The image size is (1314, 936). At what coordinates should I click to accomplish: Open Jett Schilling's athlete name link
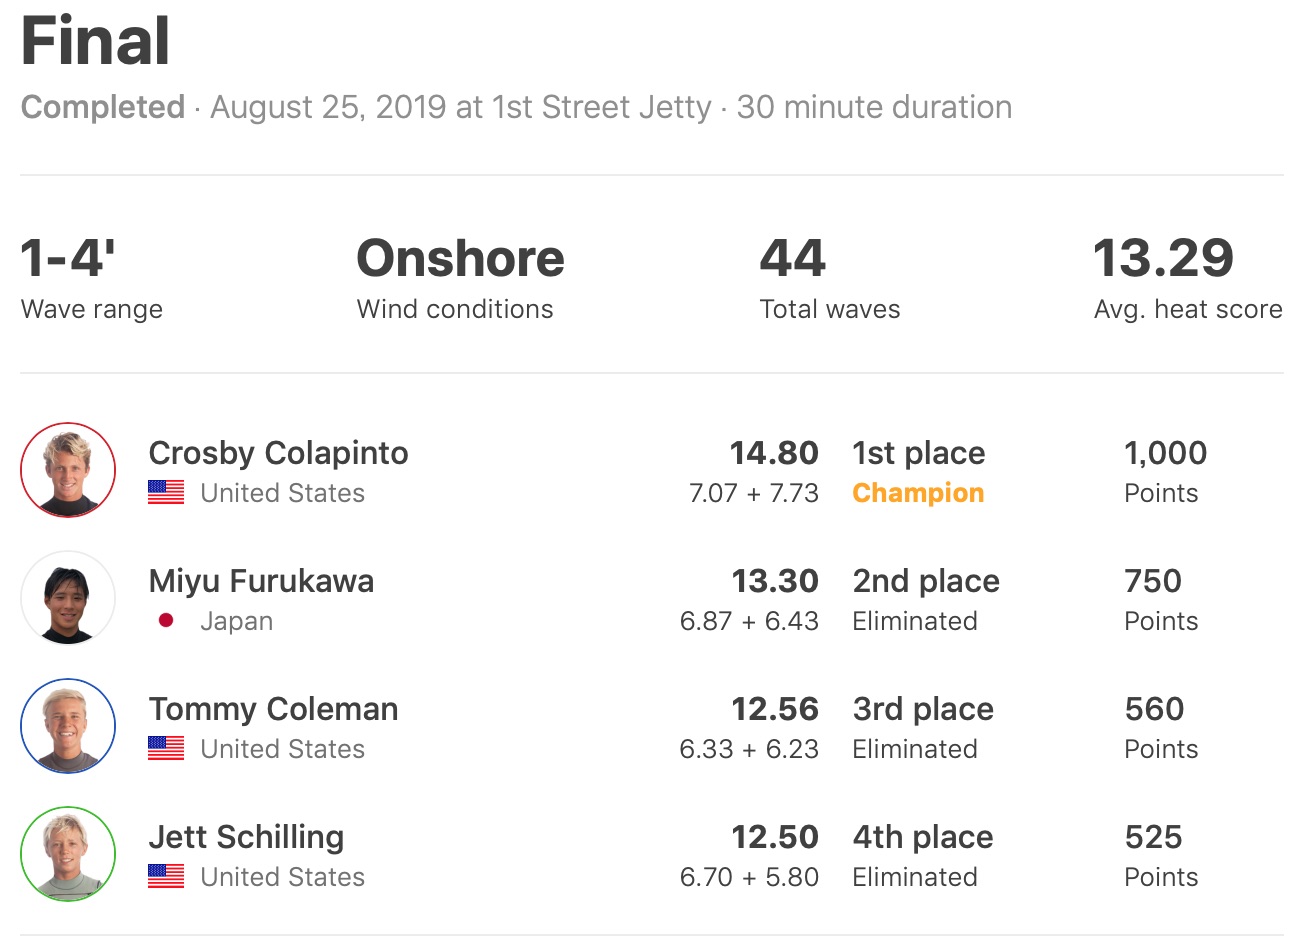(246, 837)
